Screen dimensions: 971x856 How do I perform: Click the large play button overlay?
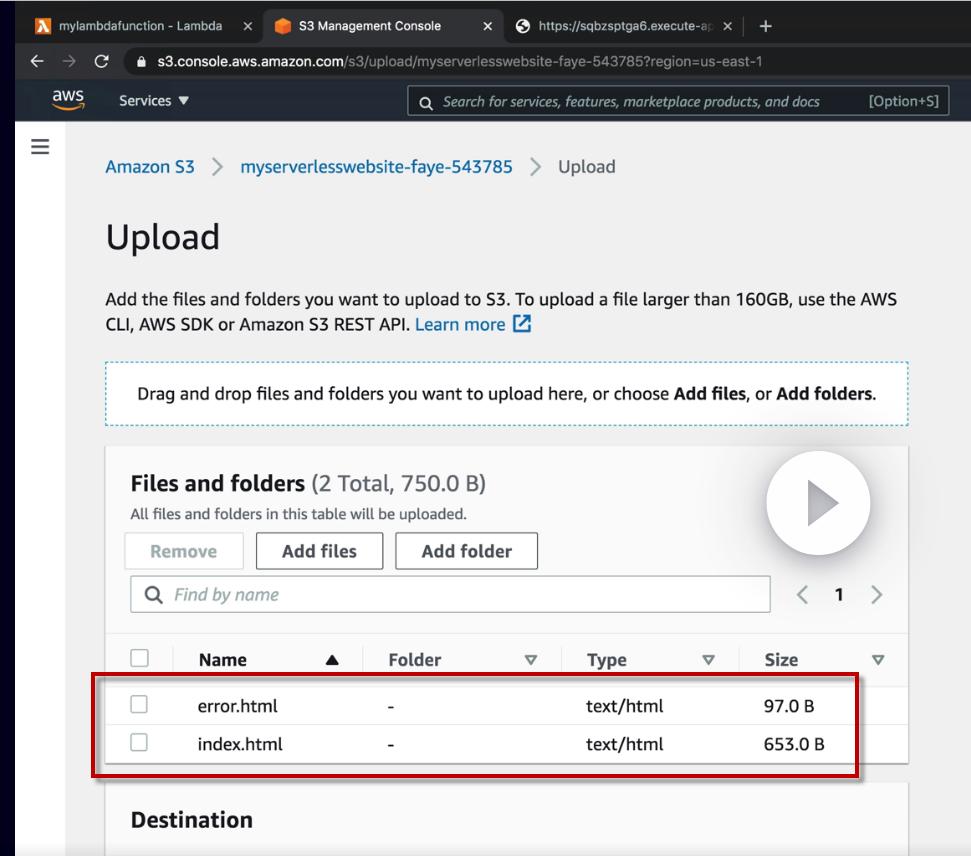(x=818, y=503)
